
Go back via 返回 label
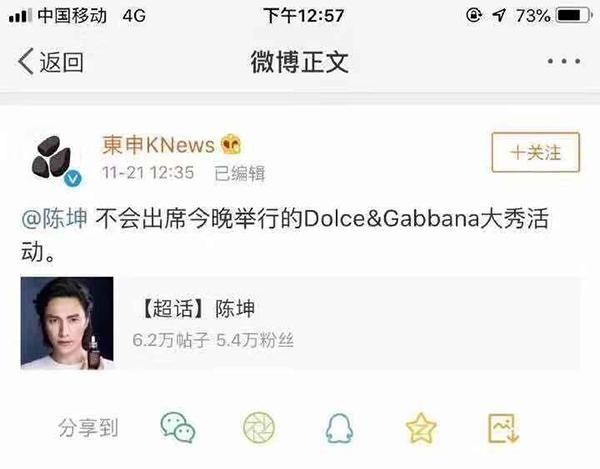[62, 62]
